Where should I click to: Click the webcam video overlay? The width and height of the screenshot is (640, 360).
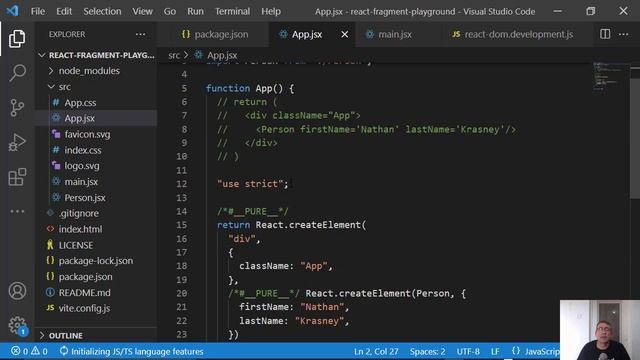click(600, 330)
